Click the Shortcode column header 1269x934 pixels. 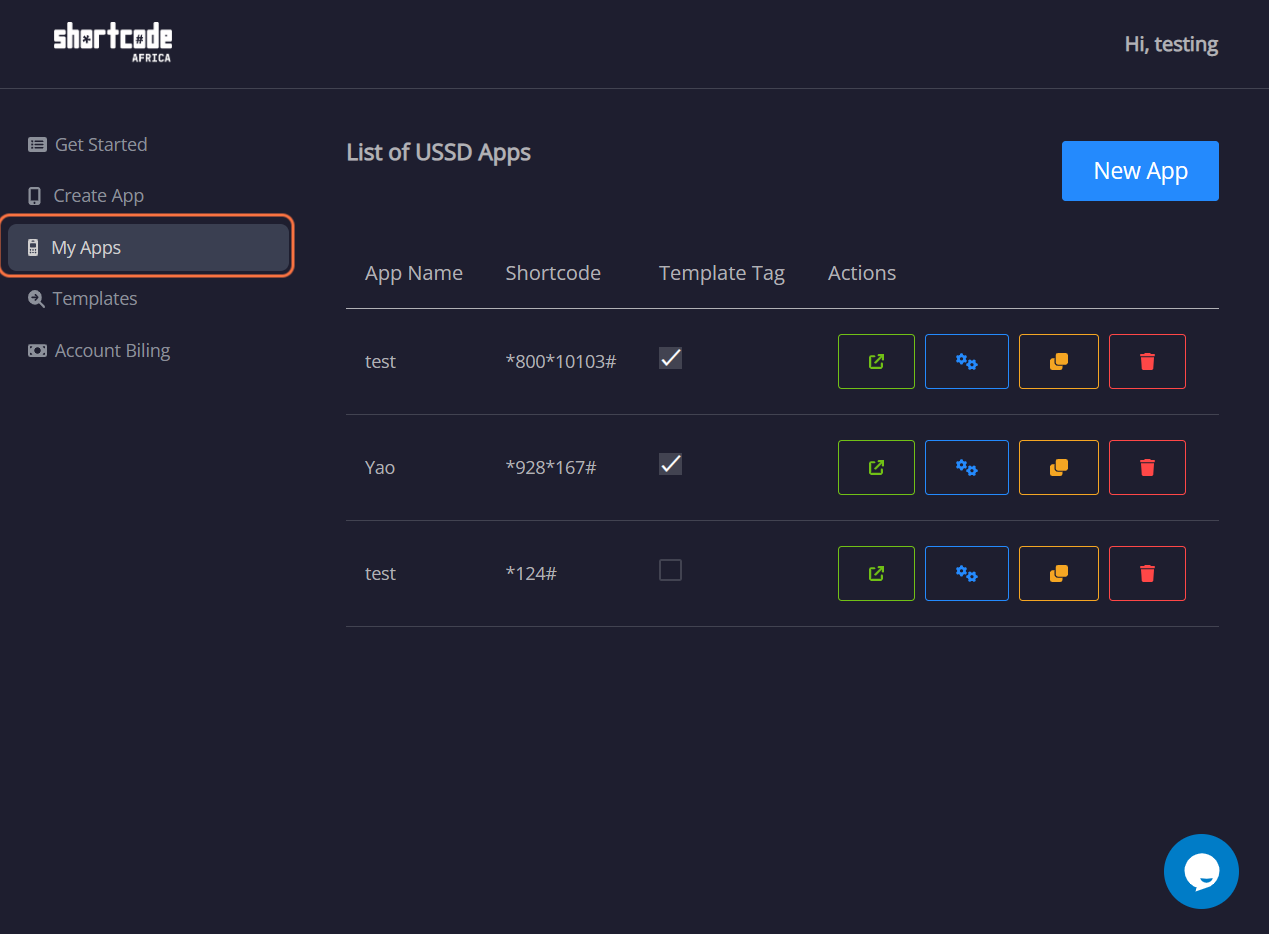pos(553,273)
